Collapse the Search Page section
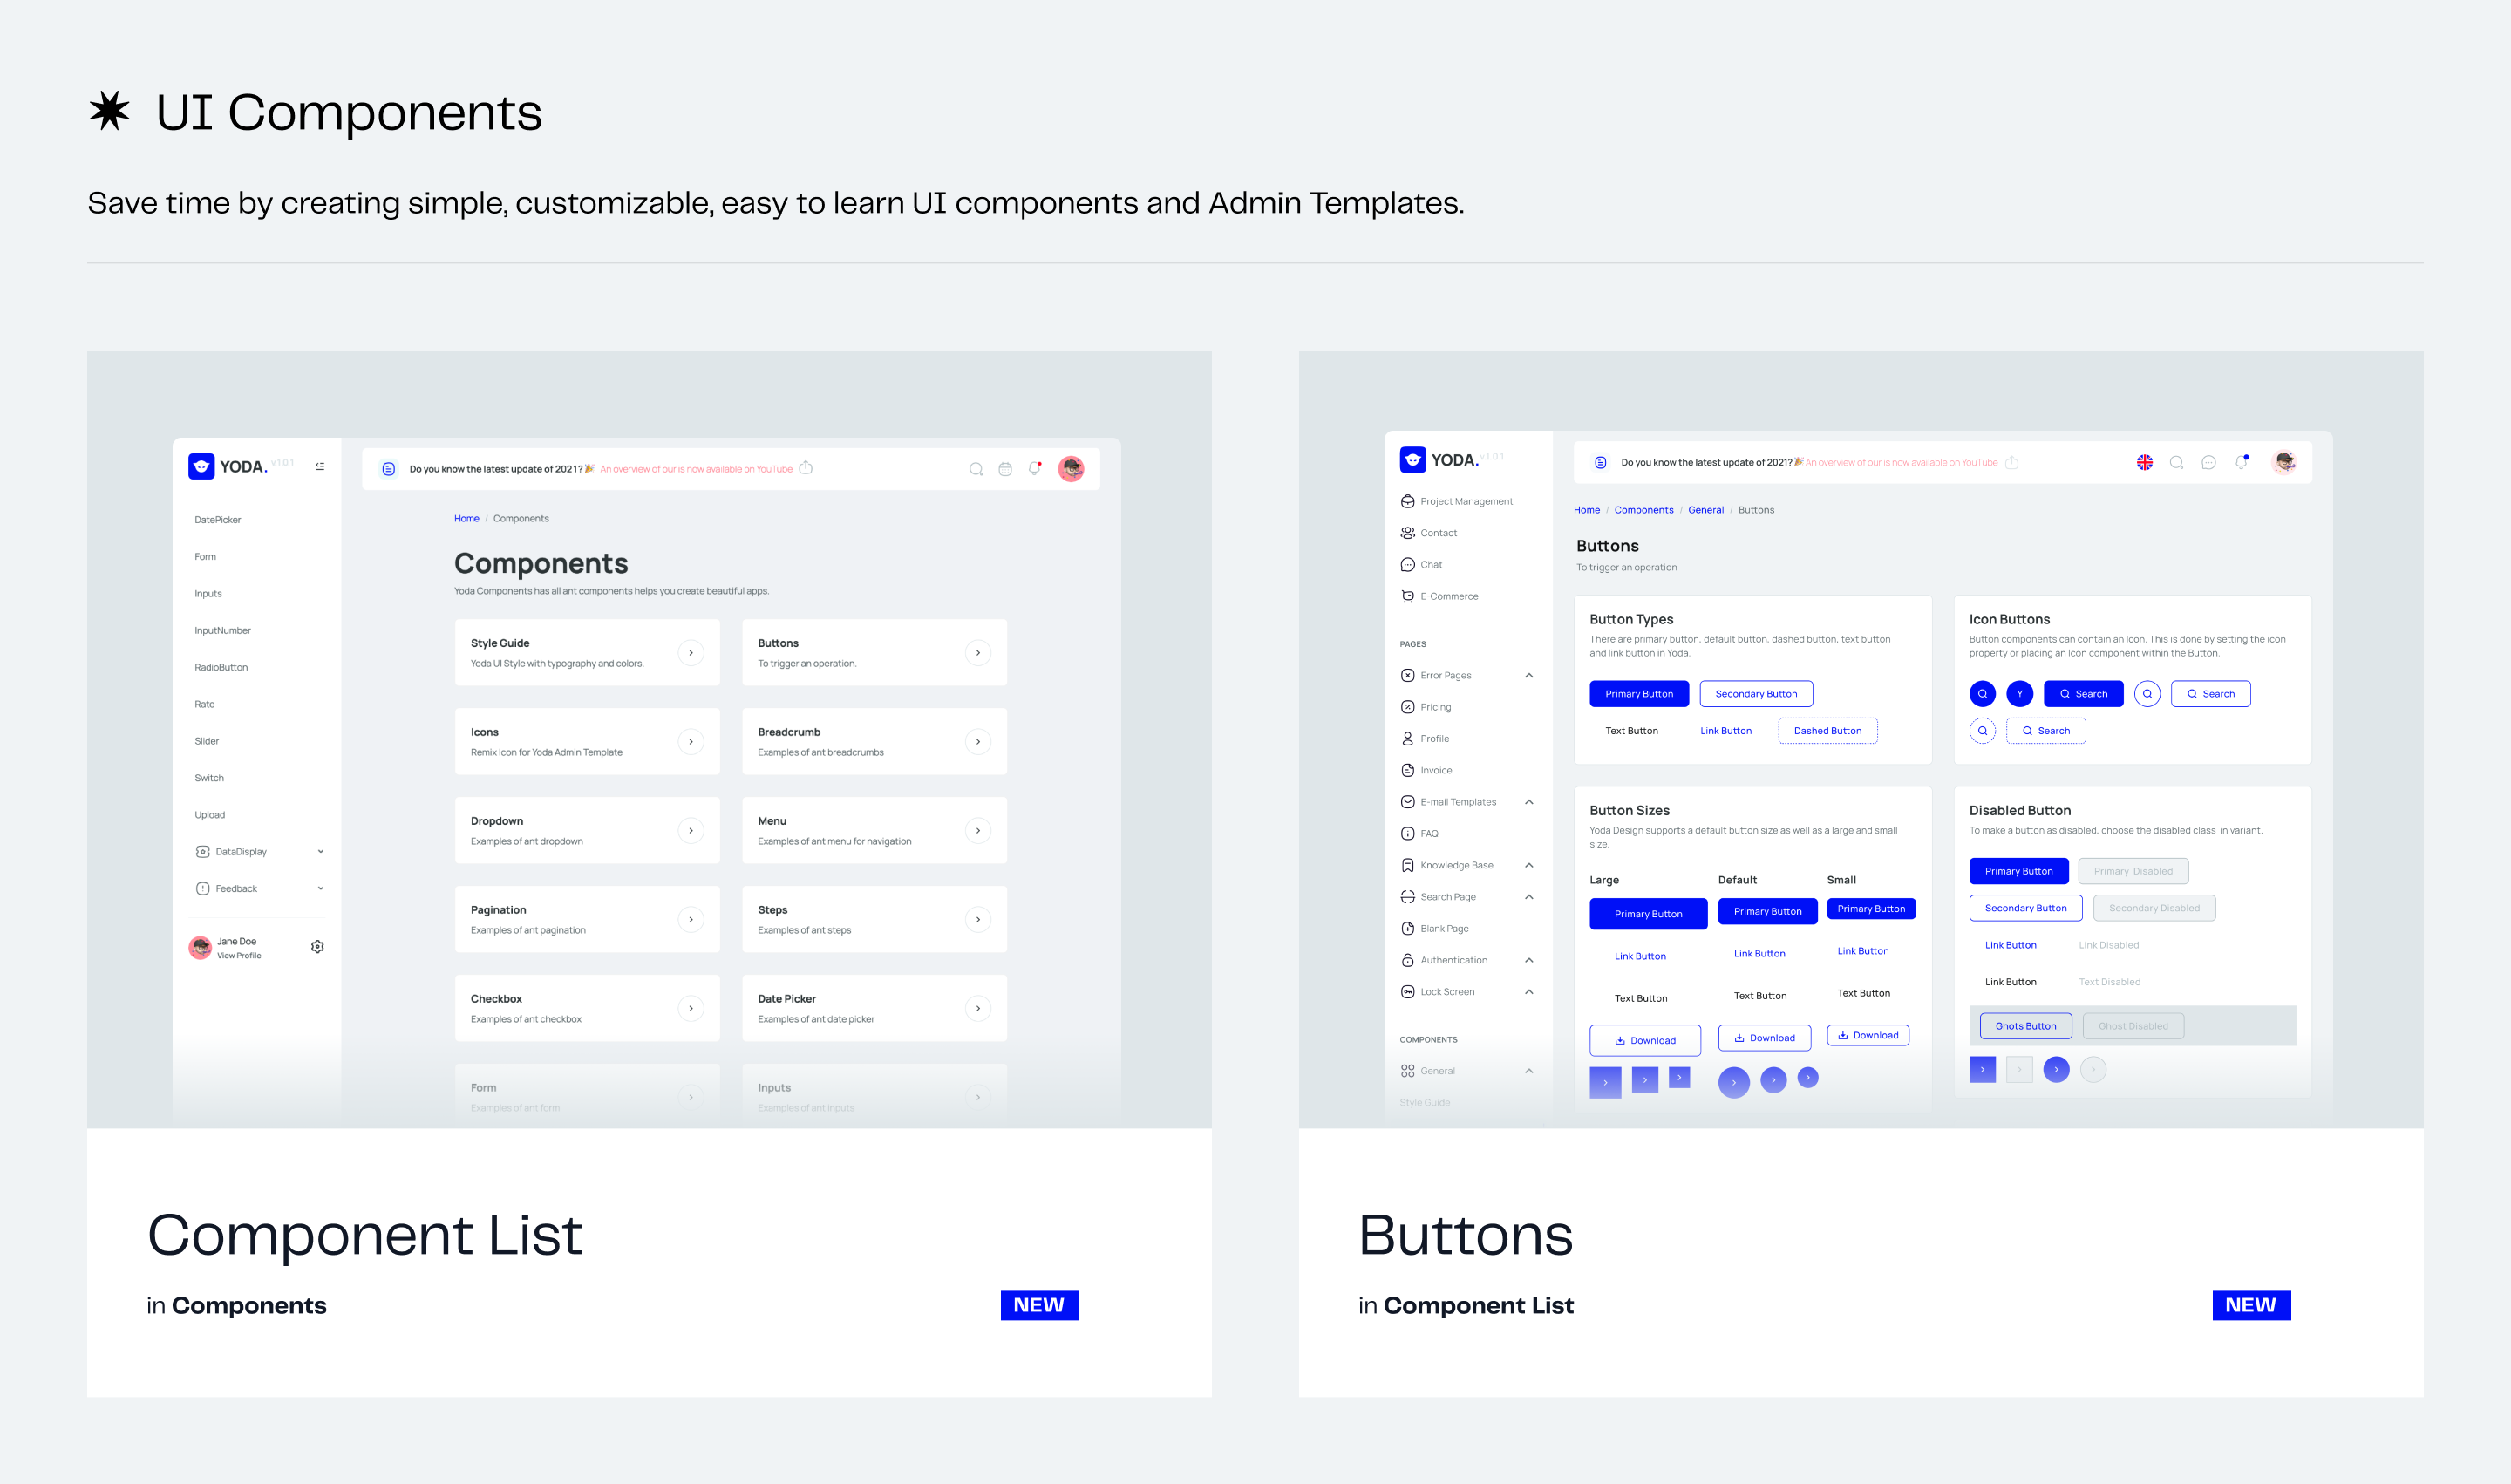Screen dimensions: 2511x1484 point(1528,897)
